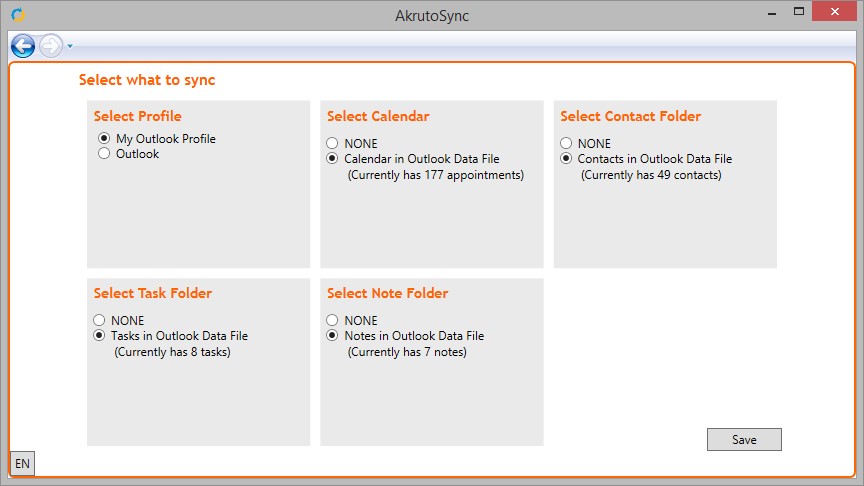Click the AkrutoSync app icon in title bar
This screenshot has height=486, width=864.
(18, 15)
